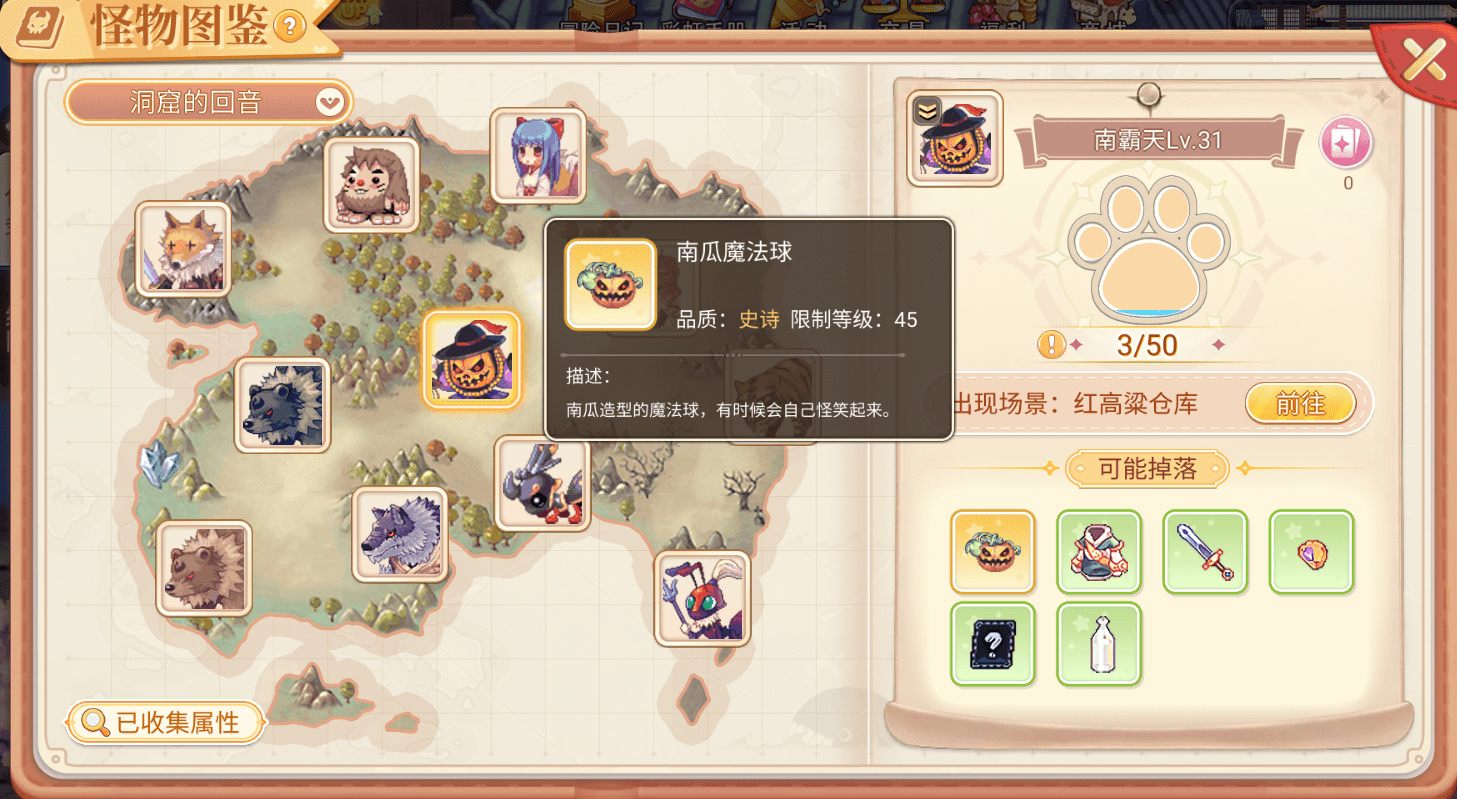
Task: Select the brown-haired caveman monster portrait
Action: (x=372, y=186)
